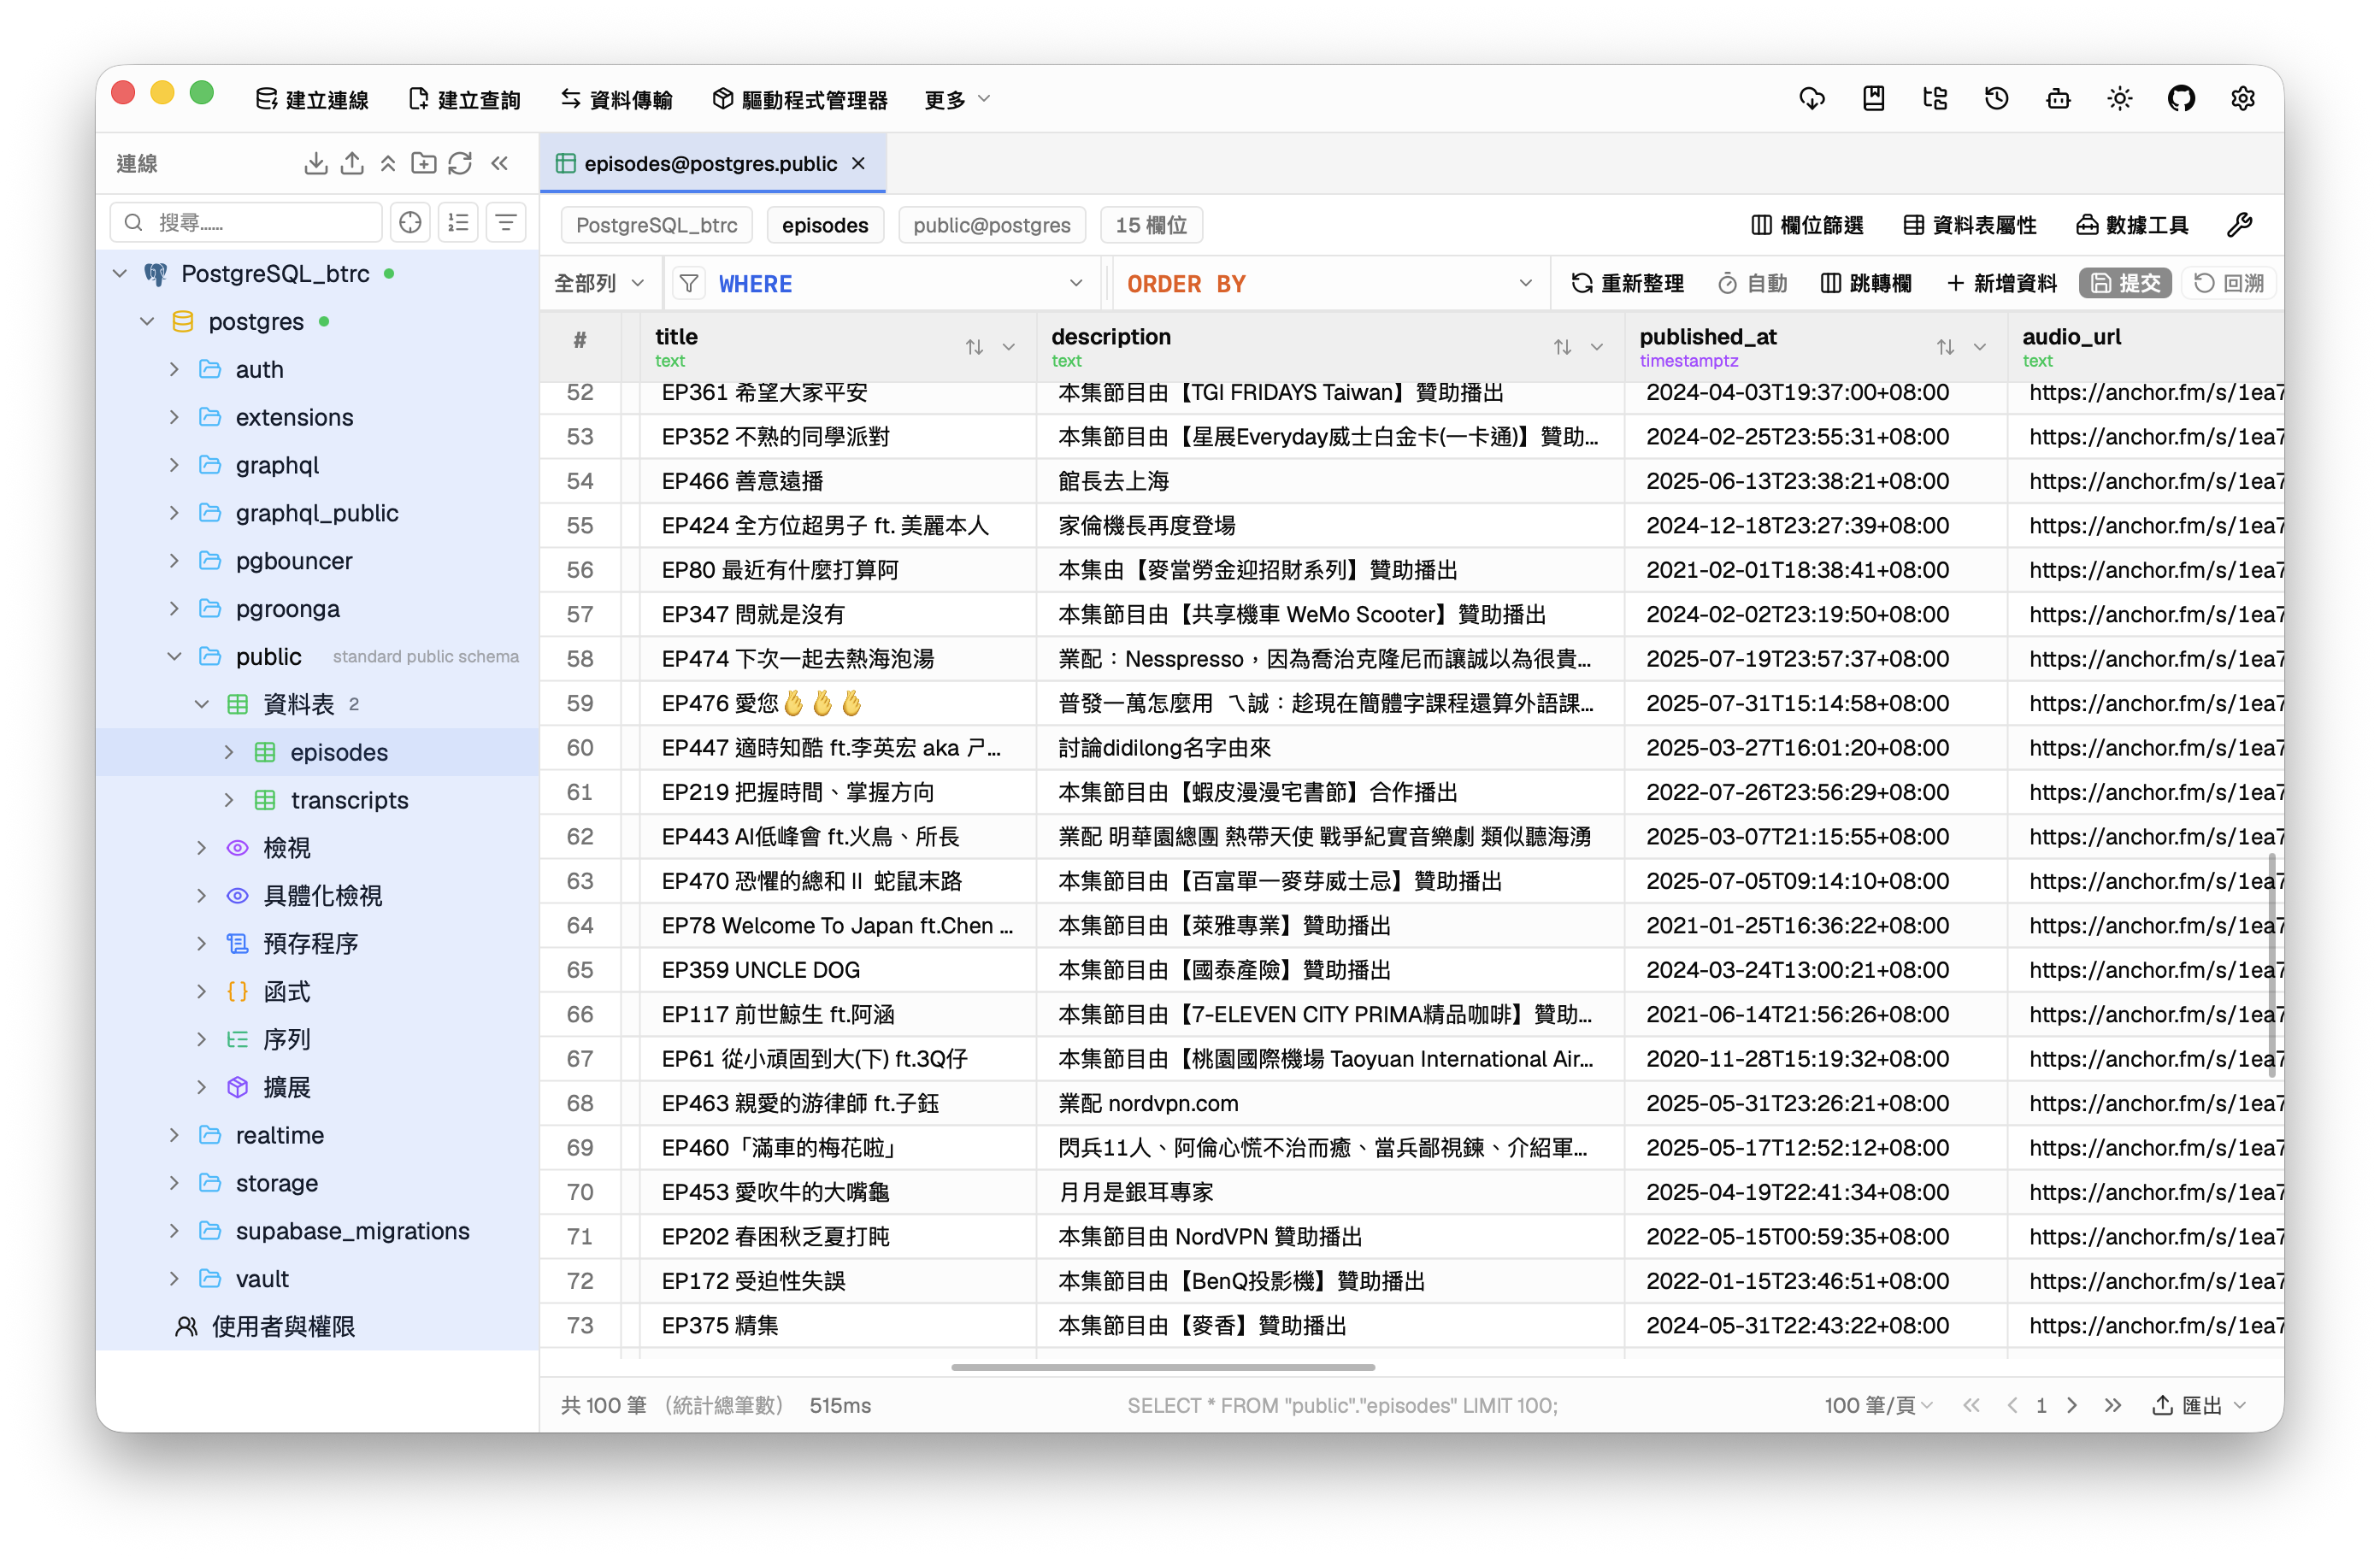Sort the published_at column arrows
Screen dimensions: 2380x1559
pyautogui.click(x=1945, y=347)
